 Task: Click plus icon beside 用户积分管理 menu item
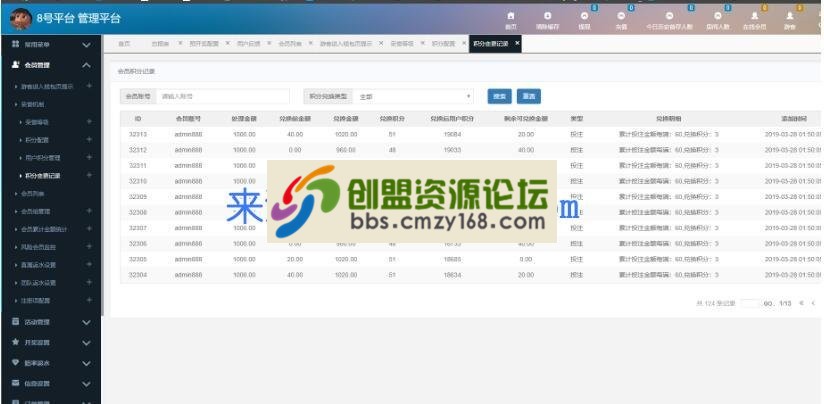(x=89, y=157)
